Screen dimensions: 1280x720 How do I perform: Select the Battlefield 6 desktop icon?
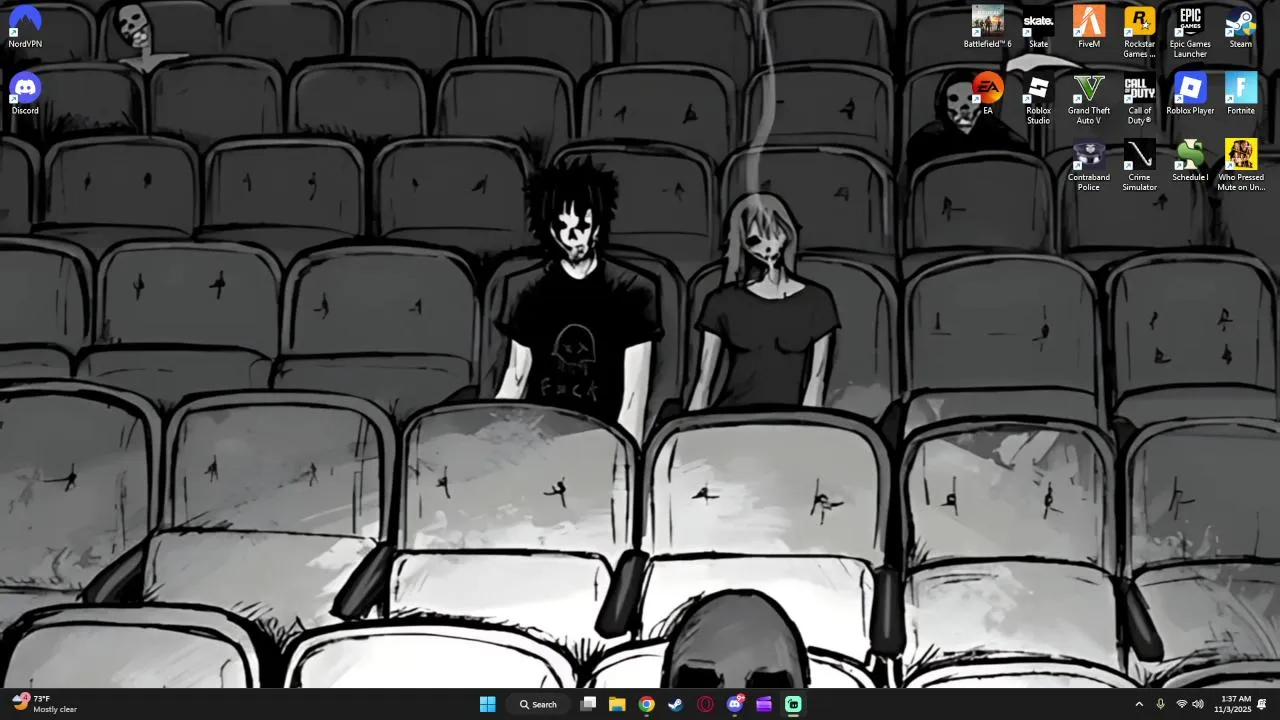click(988, 27)
